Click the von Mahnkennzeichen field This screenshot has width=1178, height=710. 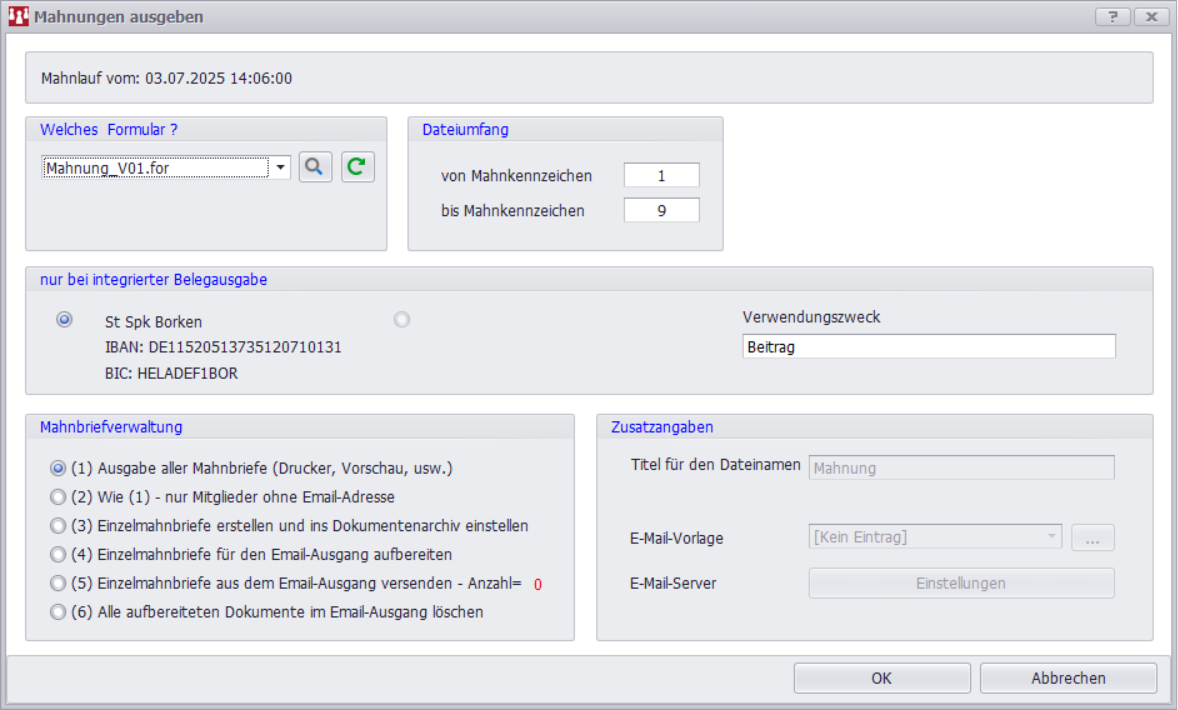661,176
